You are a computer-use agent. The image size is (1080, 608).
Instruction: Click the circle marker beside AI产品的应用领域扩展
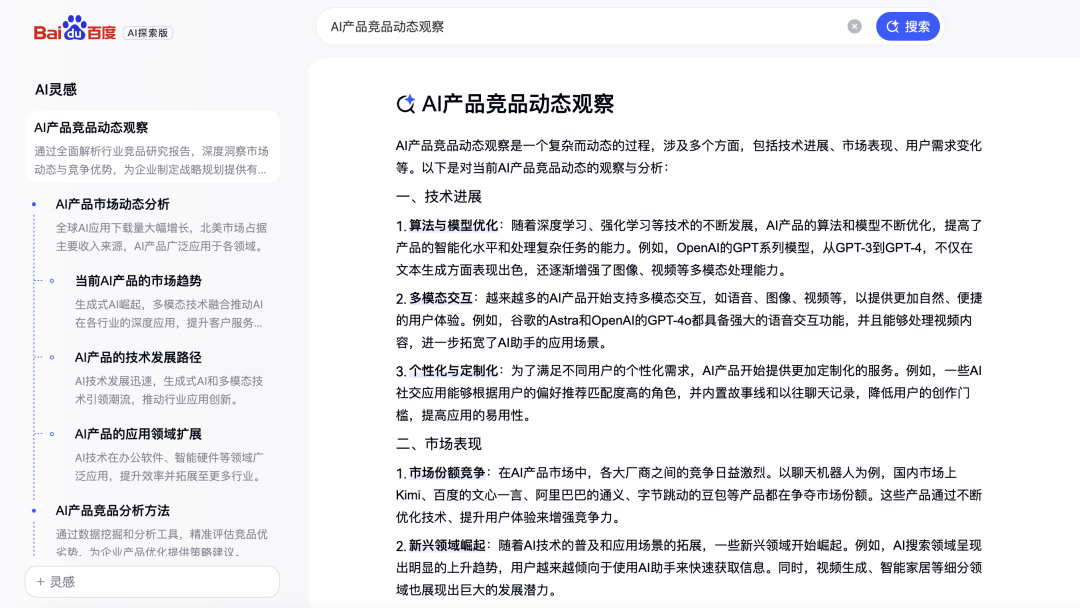click(52, 434)
